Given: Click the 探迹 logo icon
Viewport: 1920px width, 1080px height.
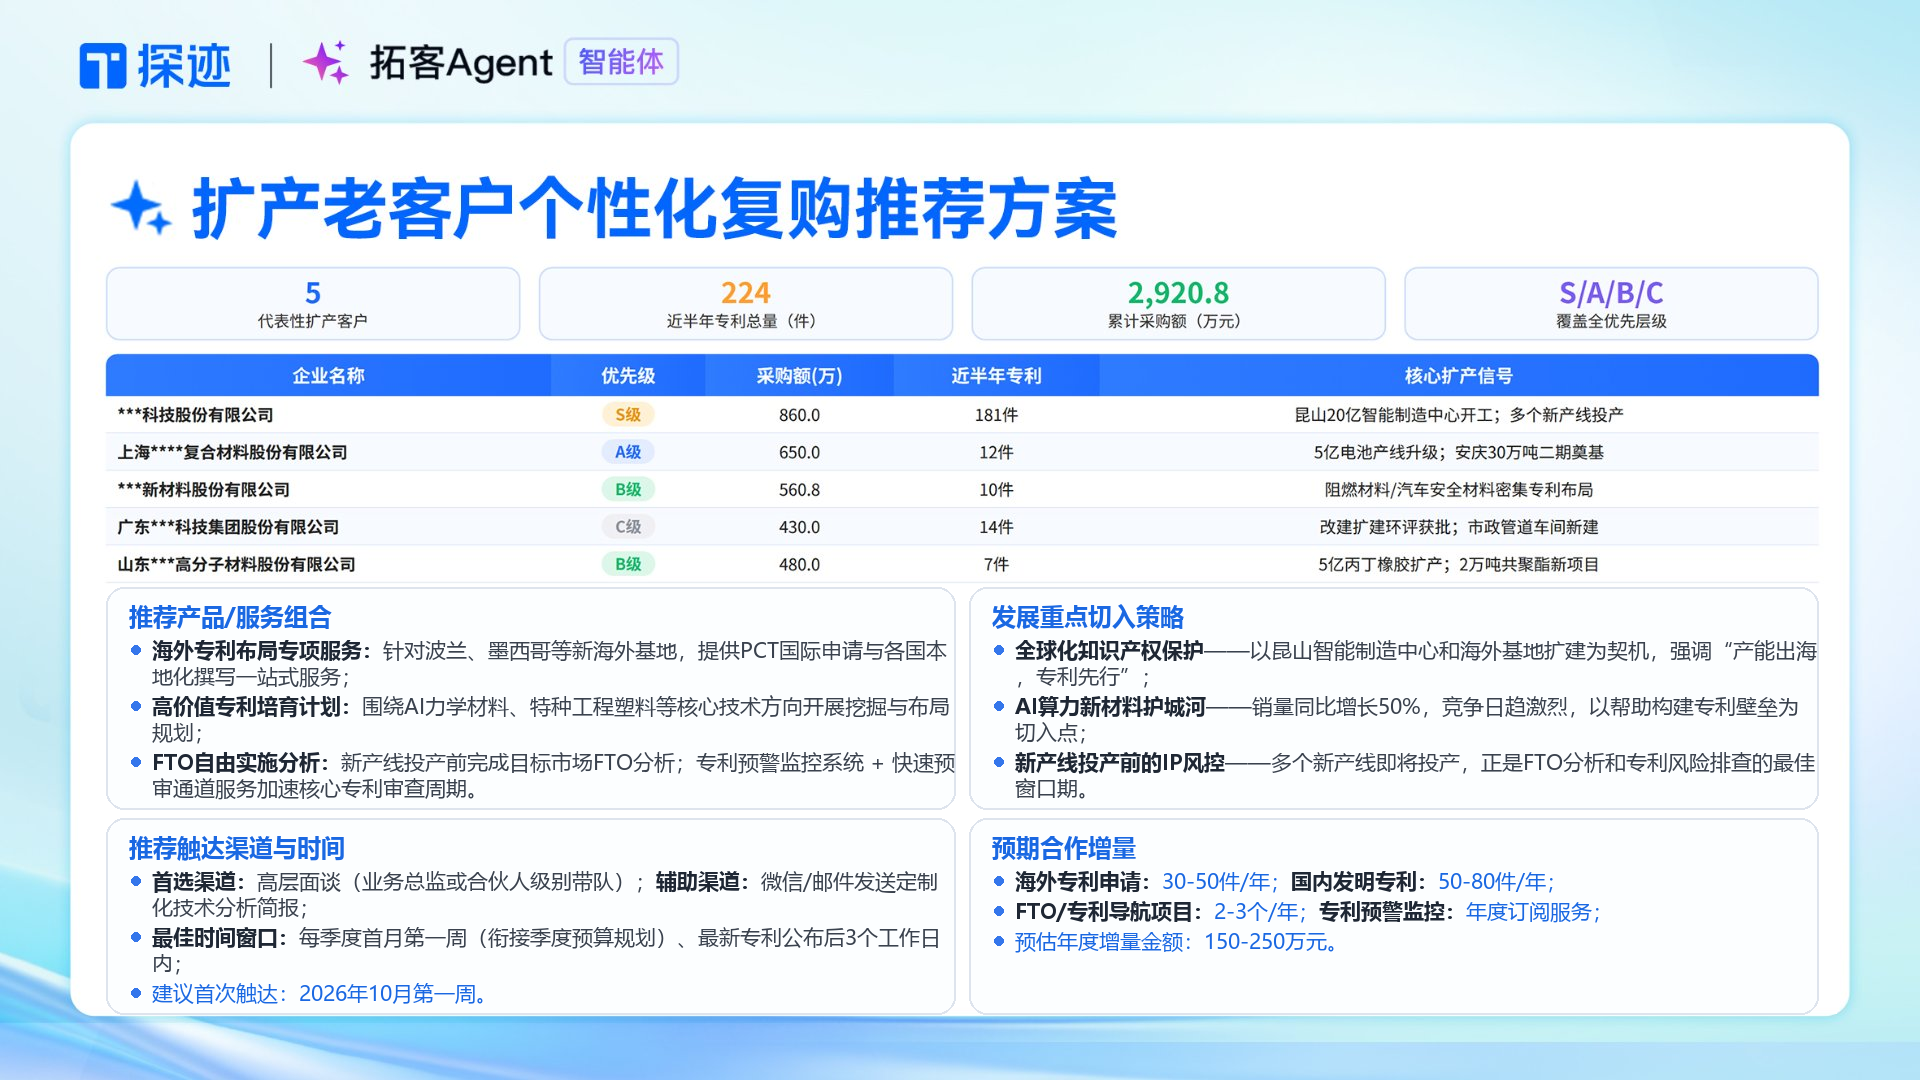Looking at the screenshot, I should 103,66.
